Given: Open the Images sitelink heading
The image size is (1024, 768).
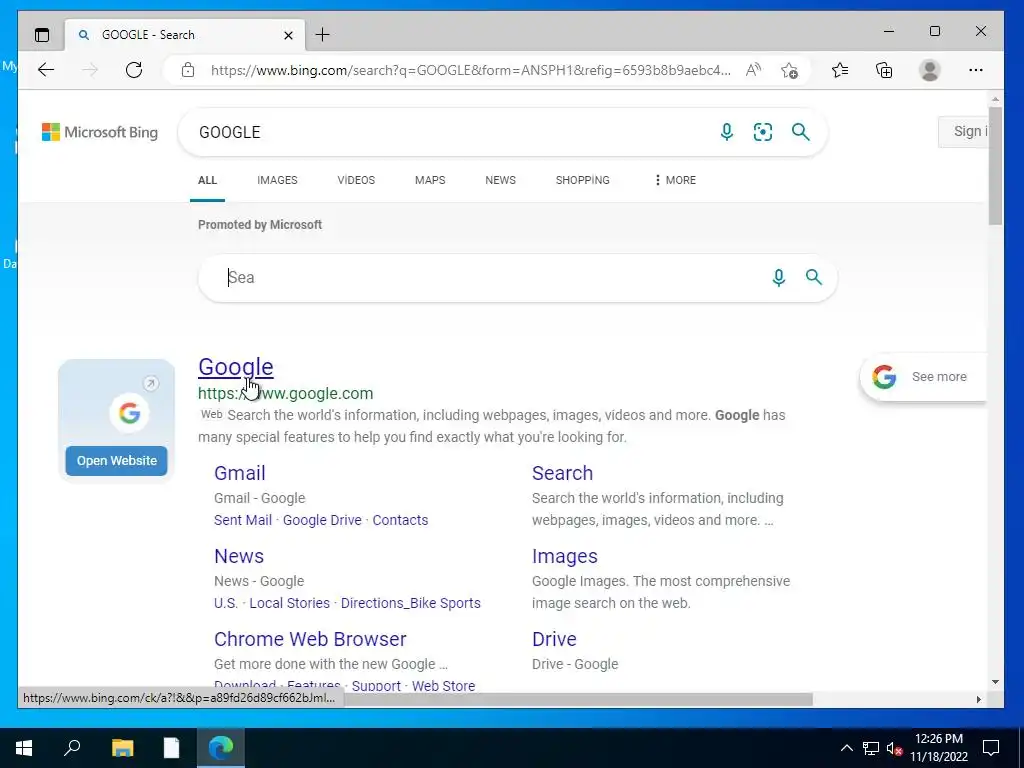Looking at the screenshot, I should point(564,556).
